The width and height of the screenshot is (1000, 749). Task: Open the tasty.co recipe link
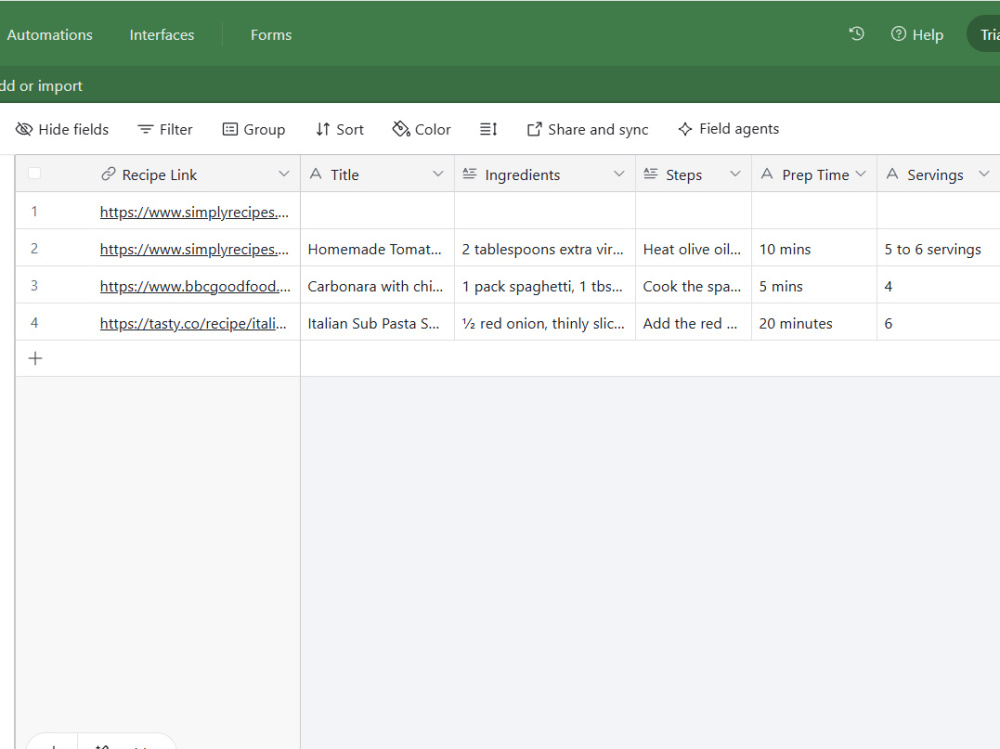pyautogui.click(x=193, y=323)
